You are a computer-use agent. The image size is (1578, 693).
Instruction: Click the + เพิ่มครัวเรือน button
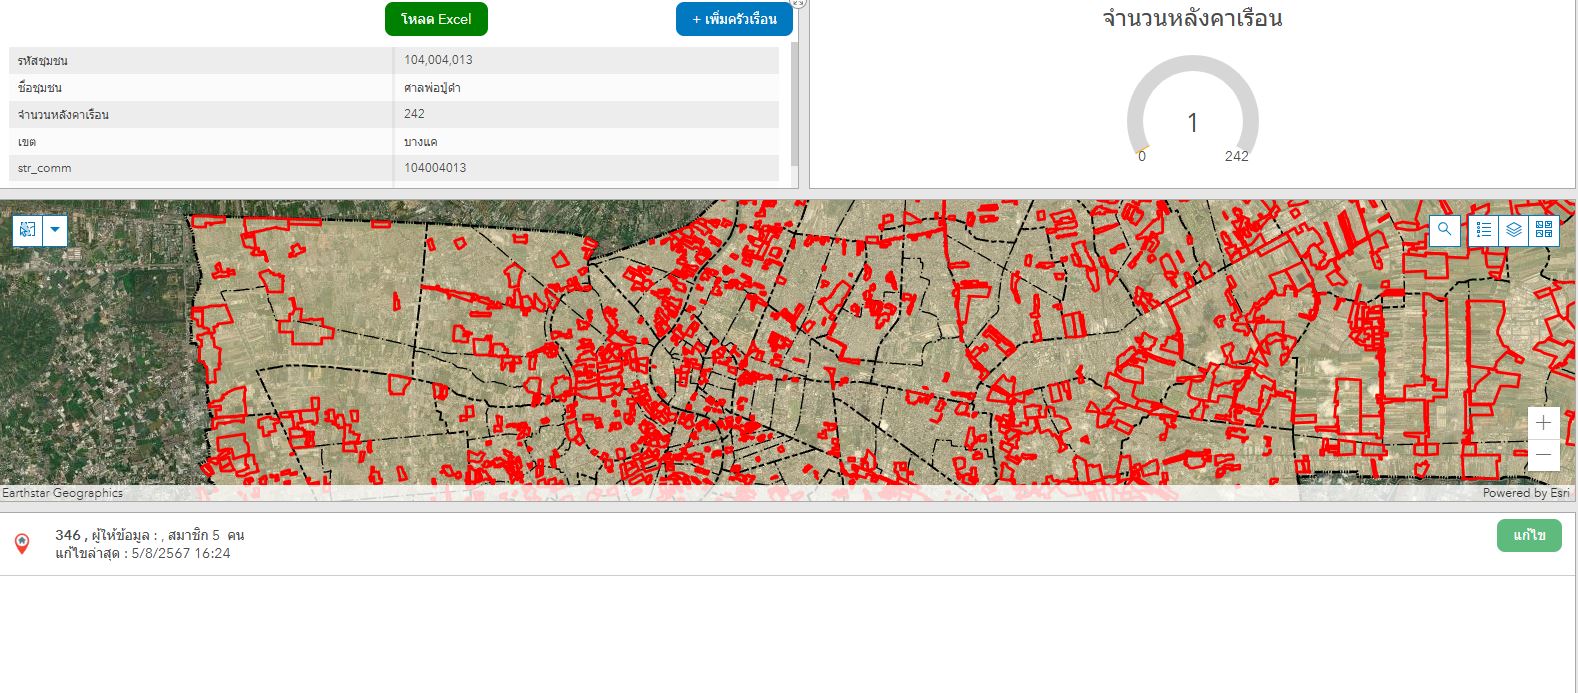(x=734, y=19)
